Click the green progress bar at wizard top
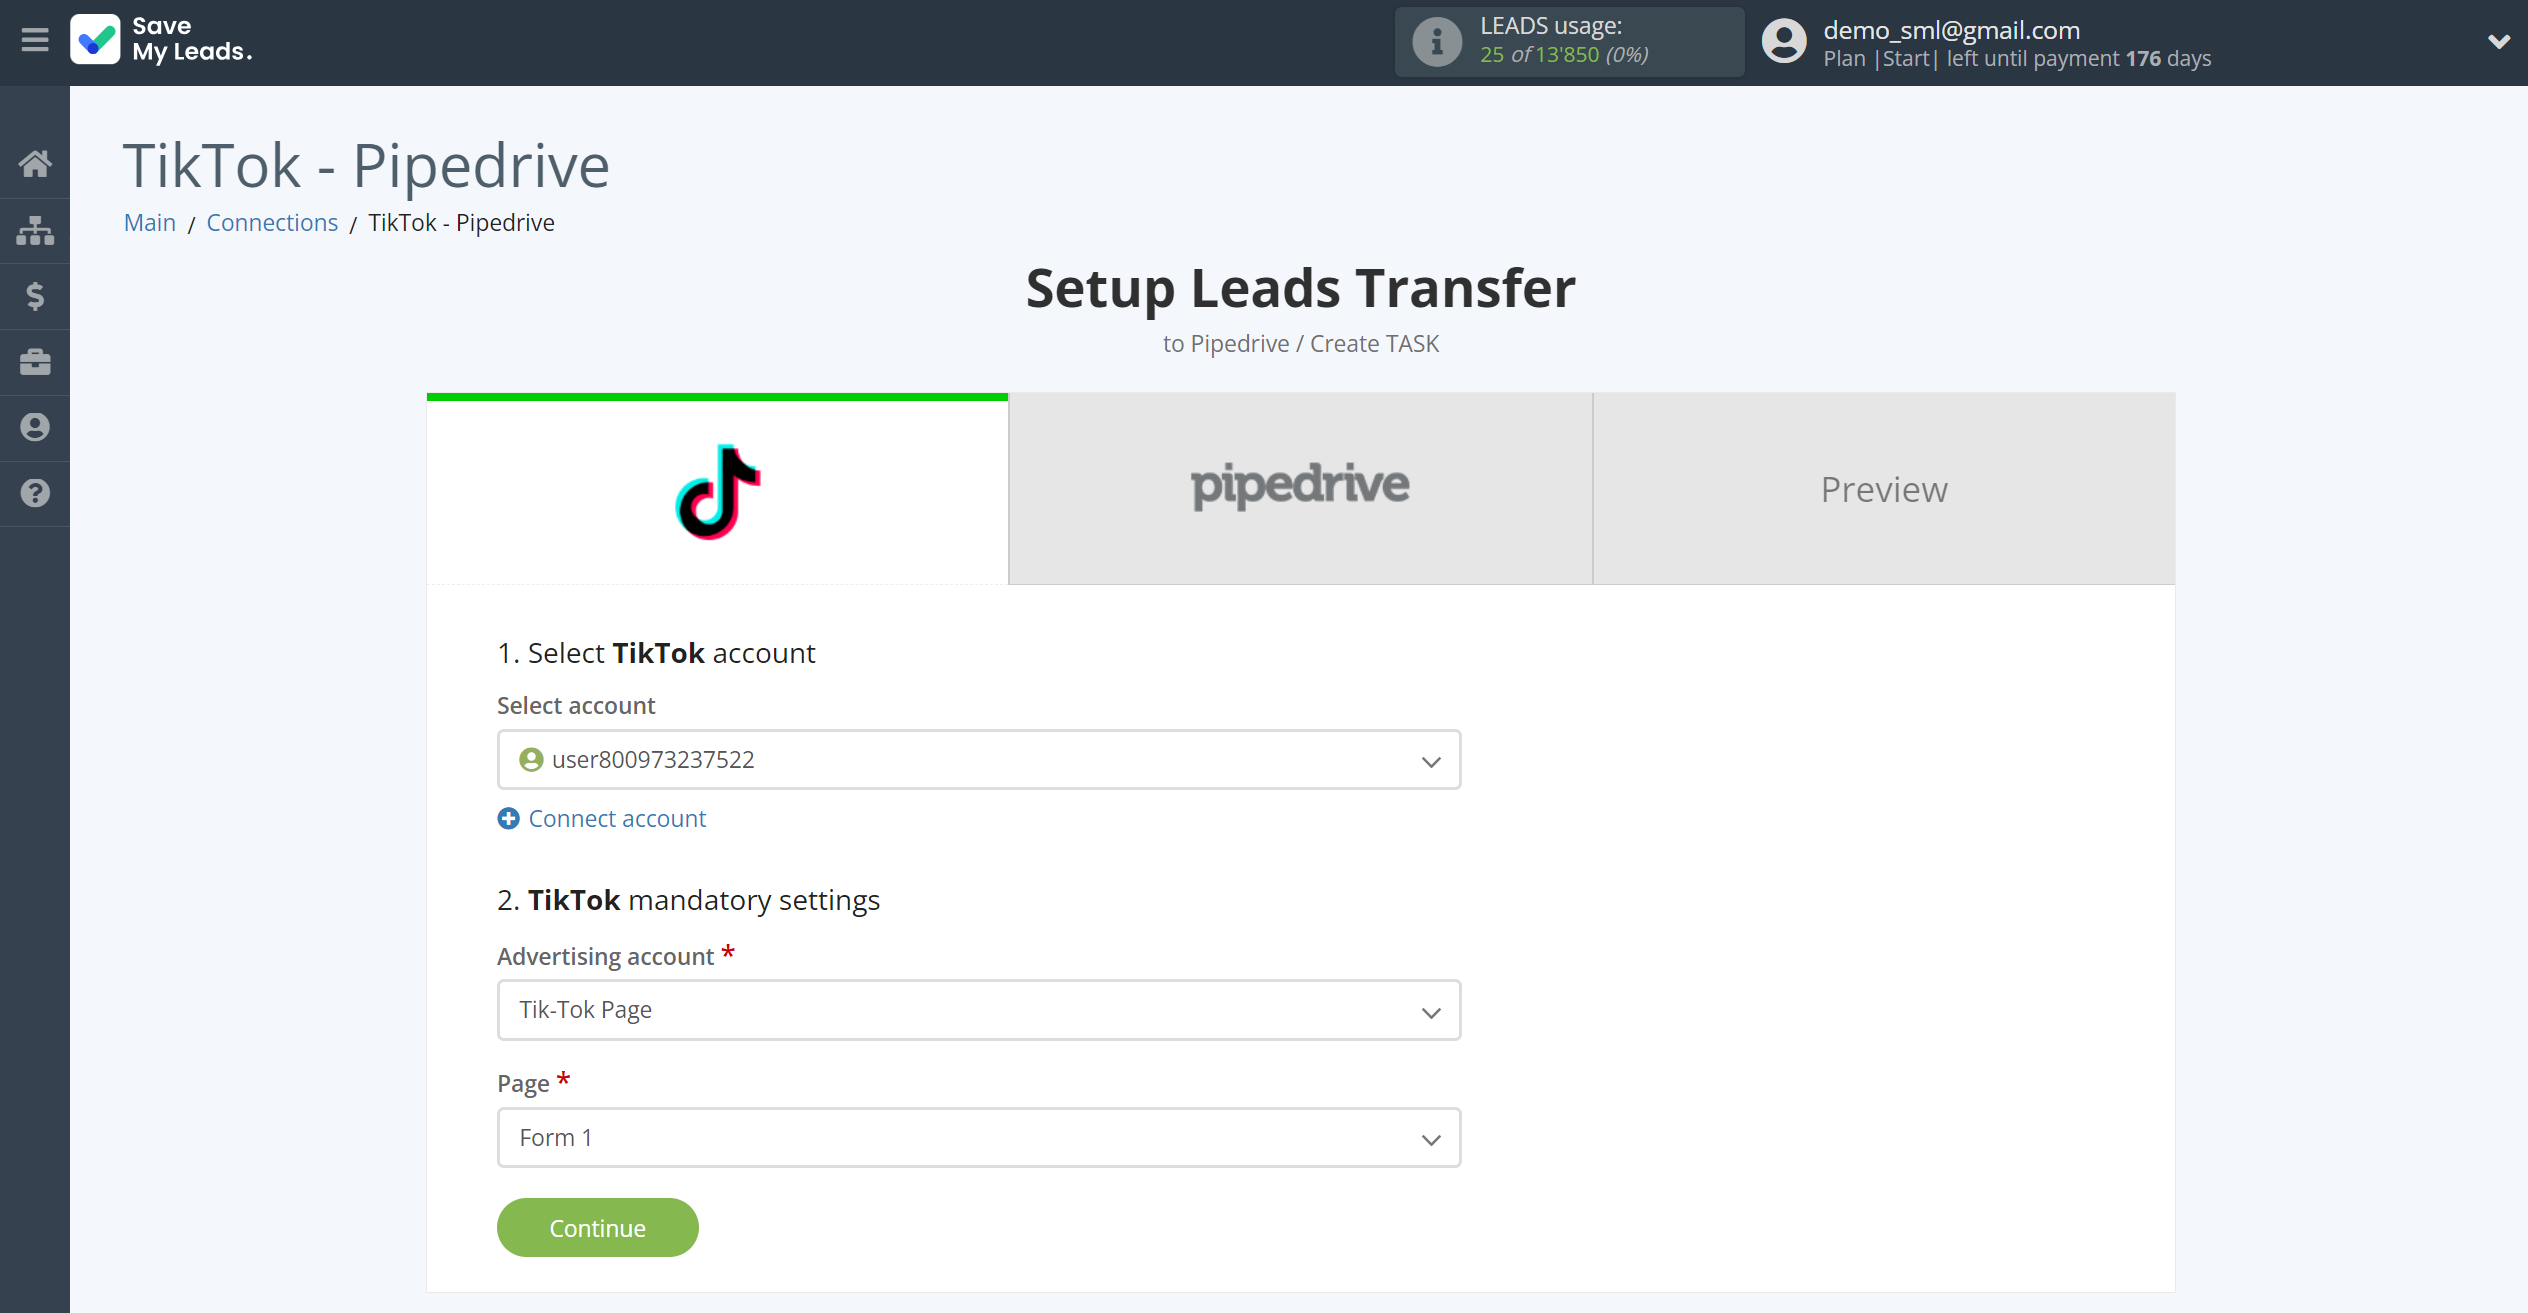Image resolution: width=2528 pixels, height=1313 pixels. click(717, 398)
